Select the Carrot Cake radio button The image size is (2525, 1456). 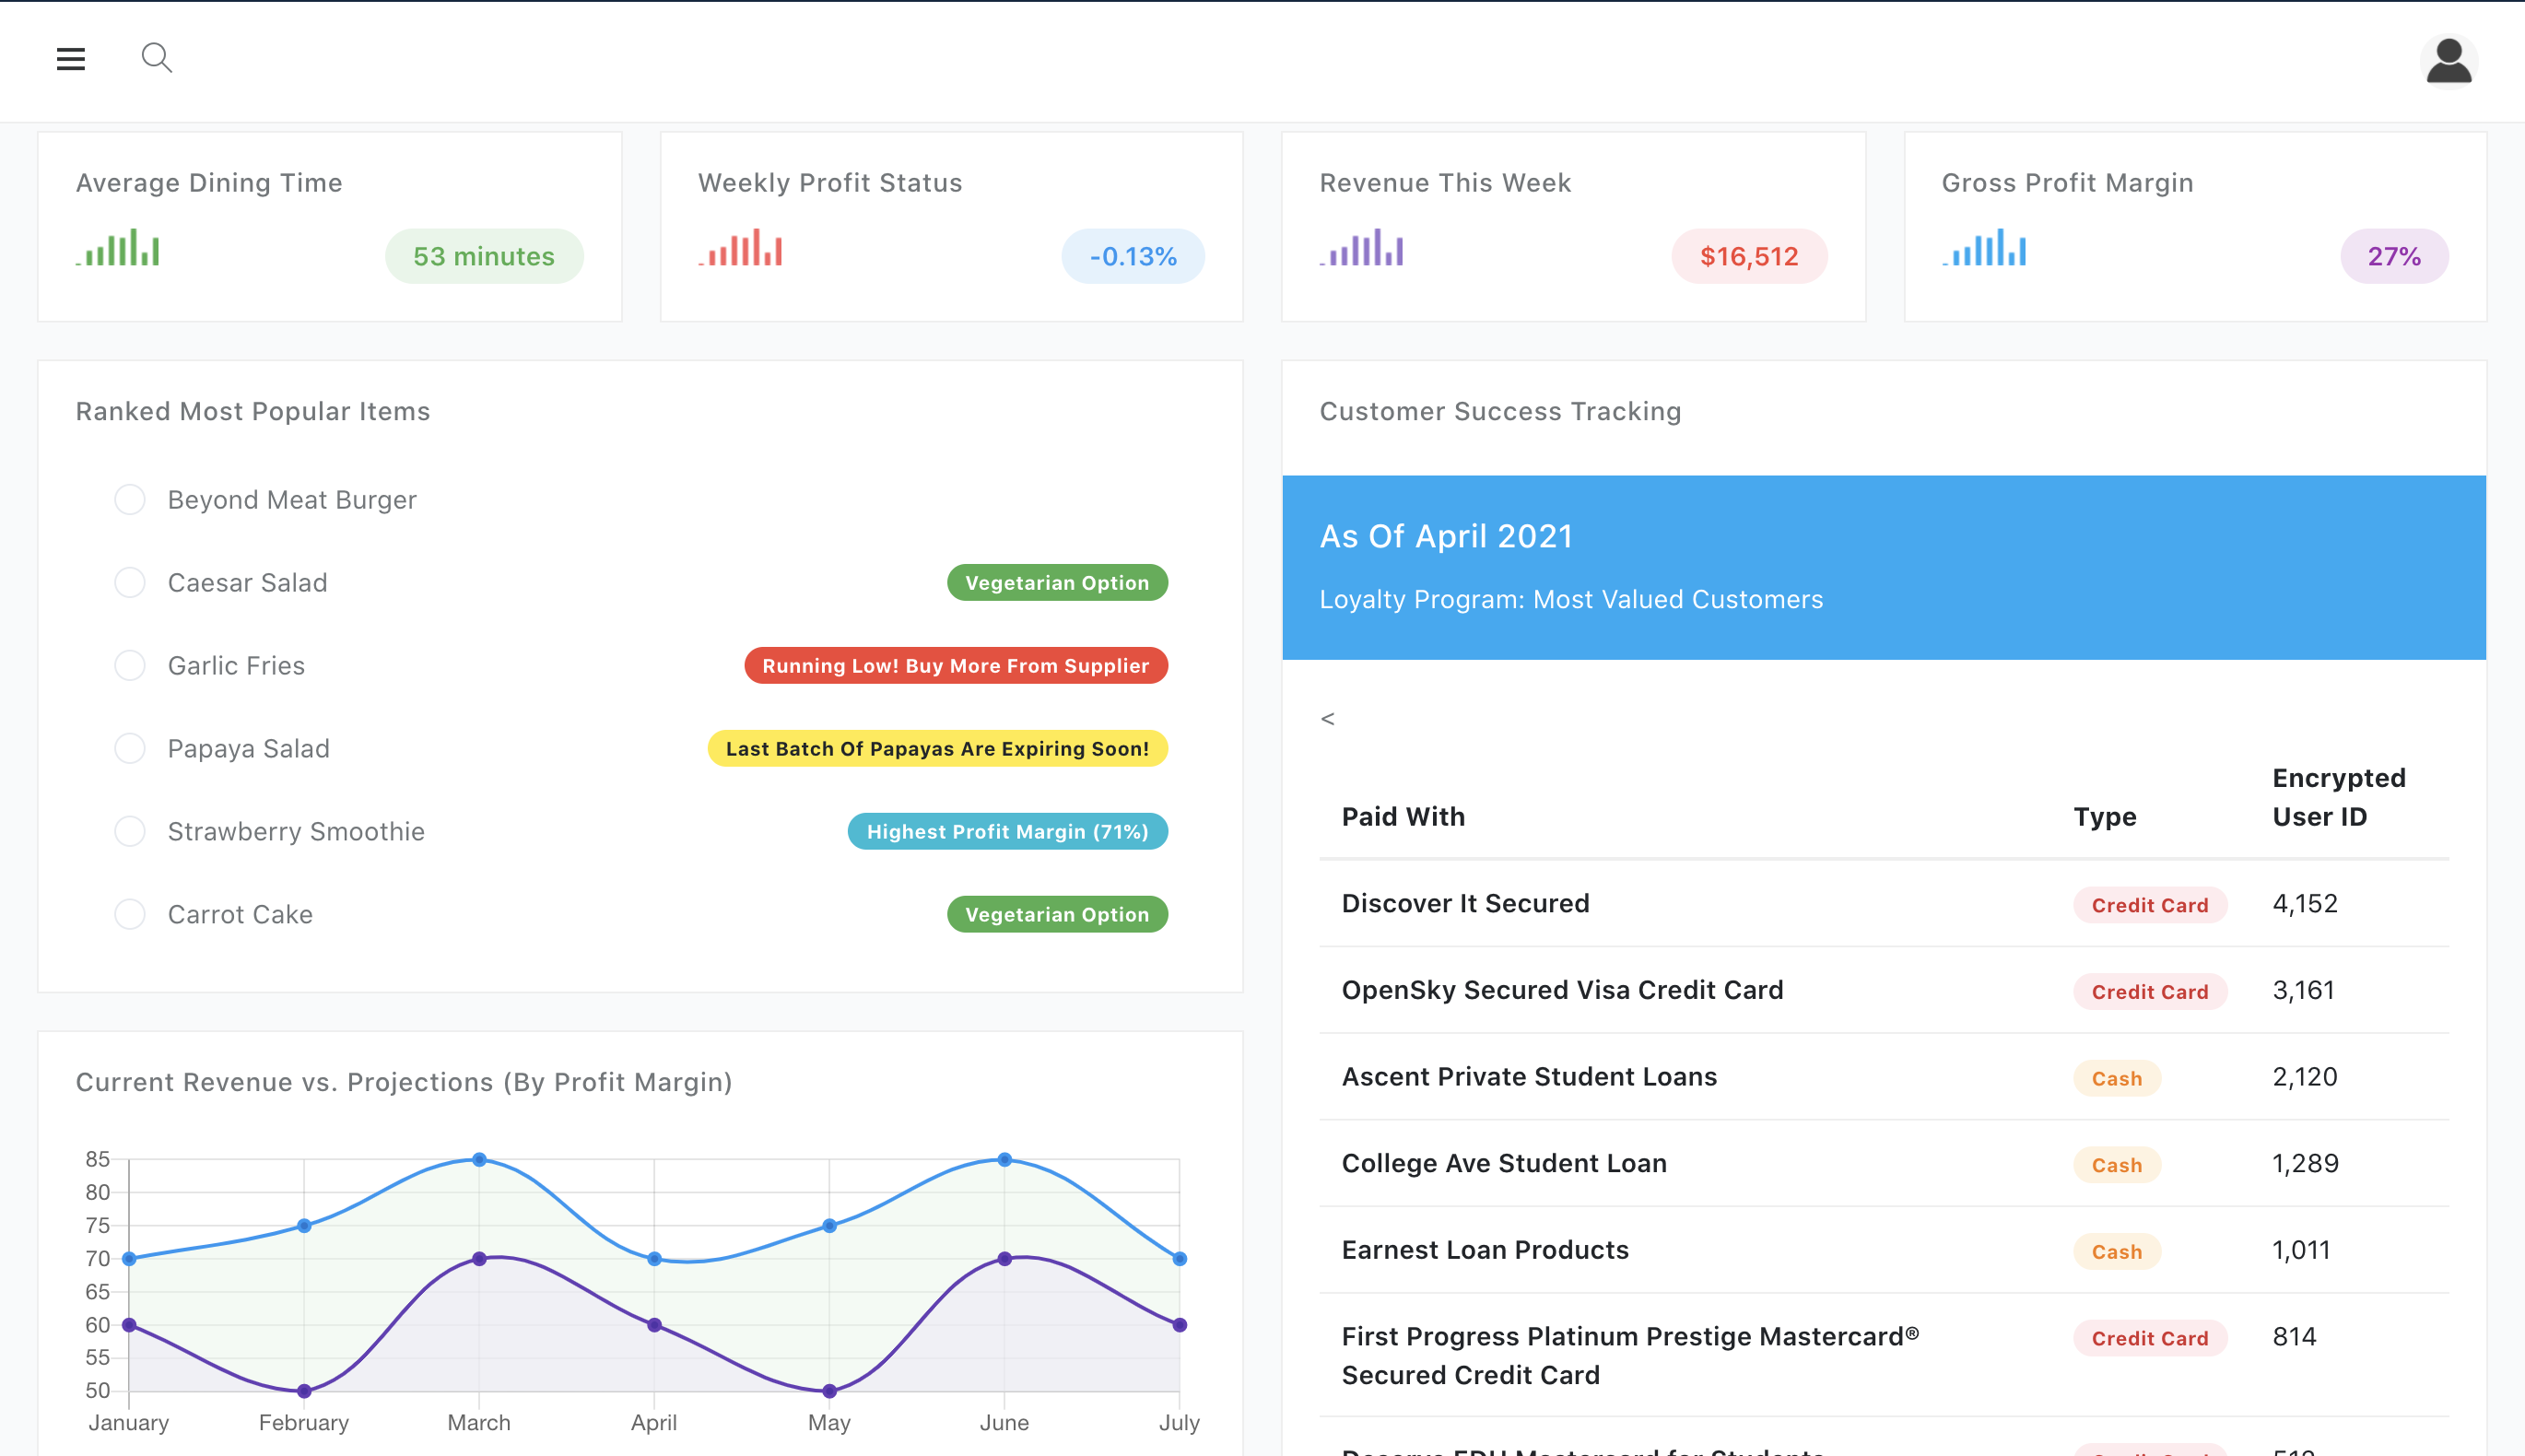click(x=130, y=914)
